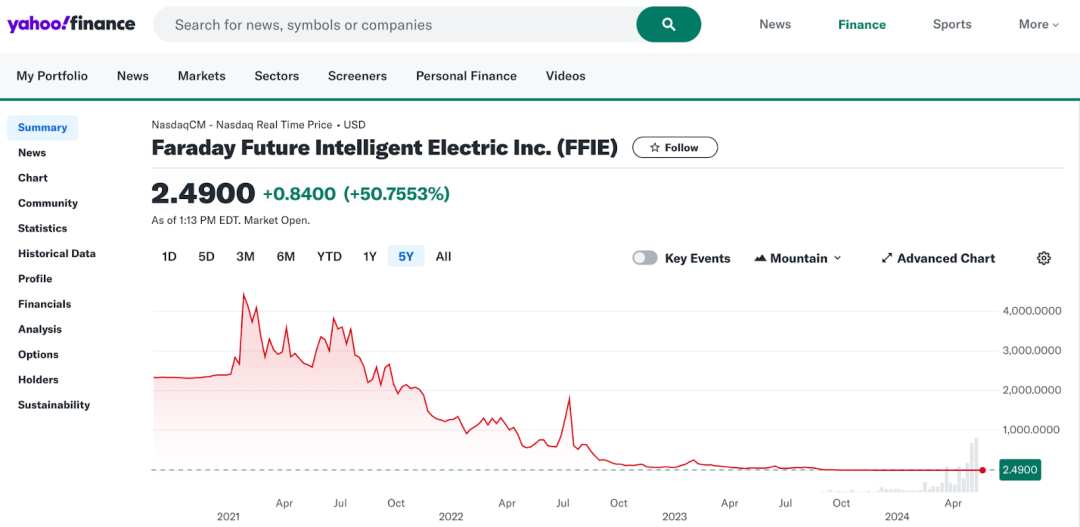Select Financials in the left sidebar
The width and height of the screenshot is (1080, 527).
pos(44,304)
